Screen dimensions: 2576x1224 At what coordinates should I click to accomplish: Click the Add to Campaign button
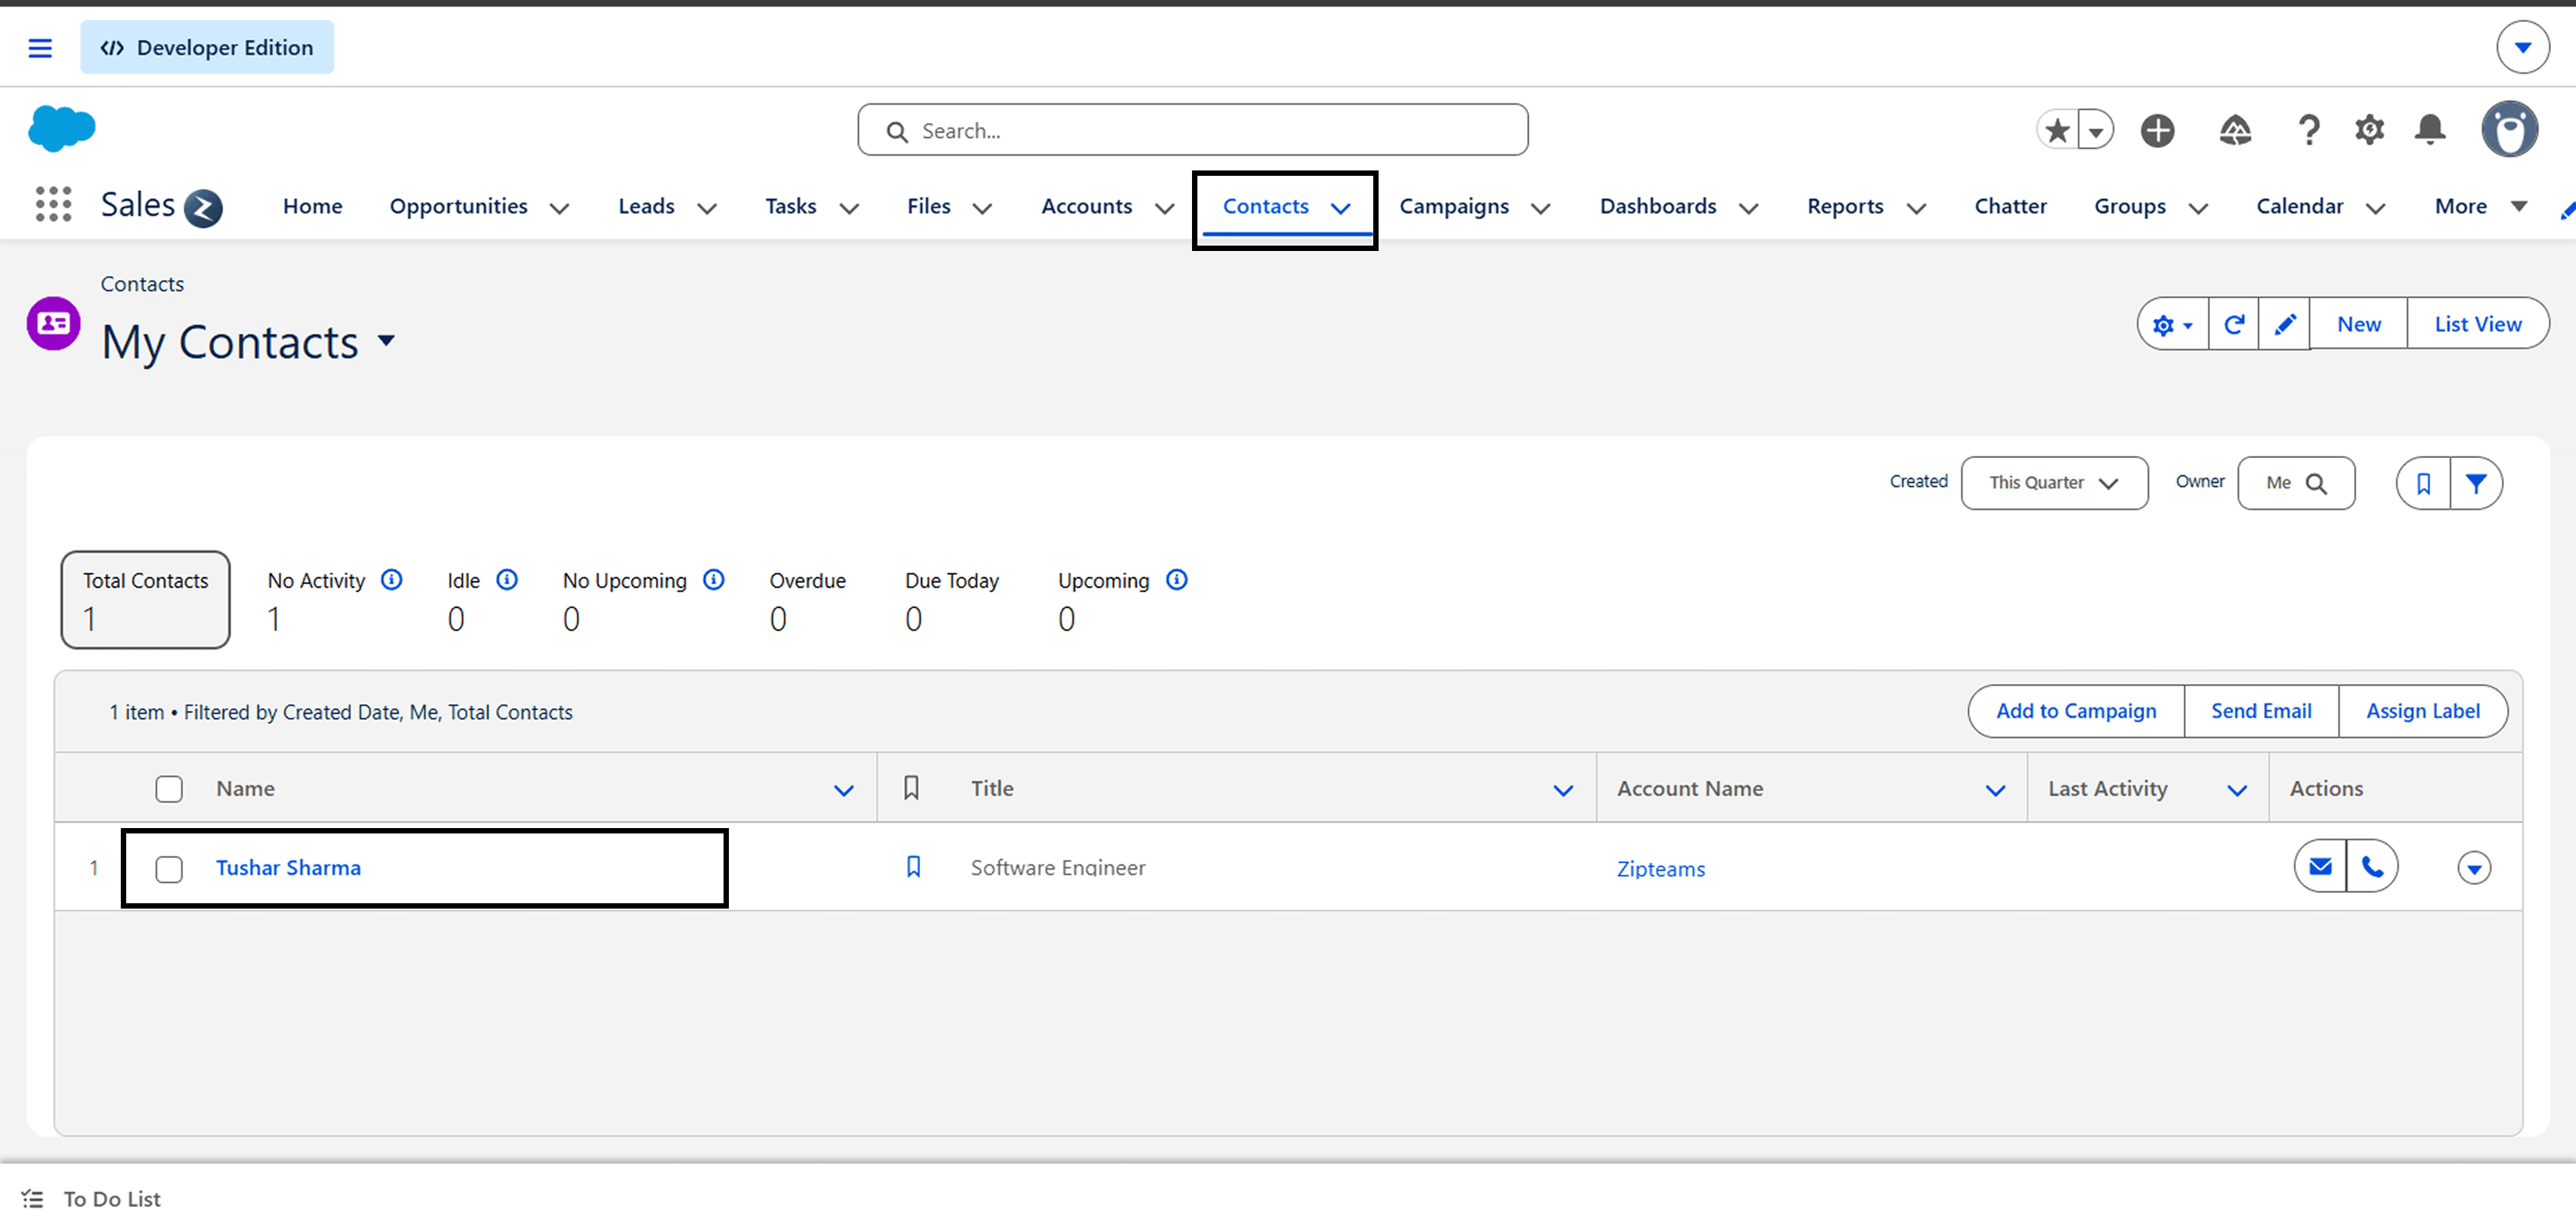2076,711
